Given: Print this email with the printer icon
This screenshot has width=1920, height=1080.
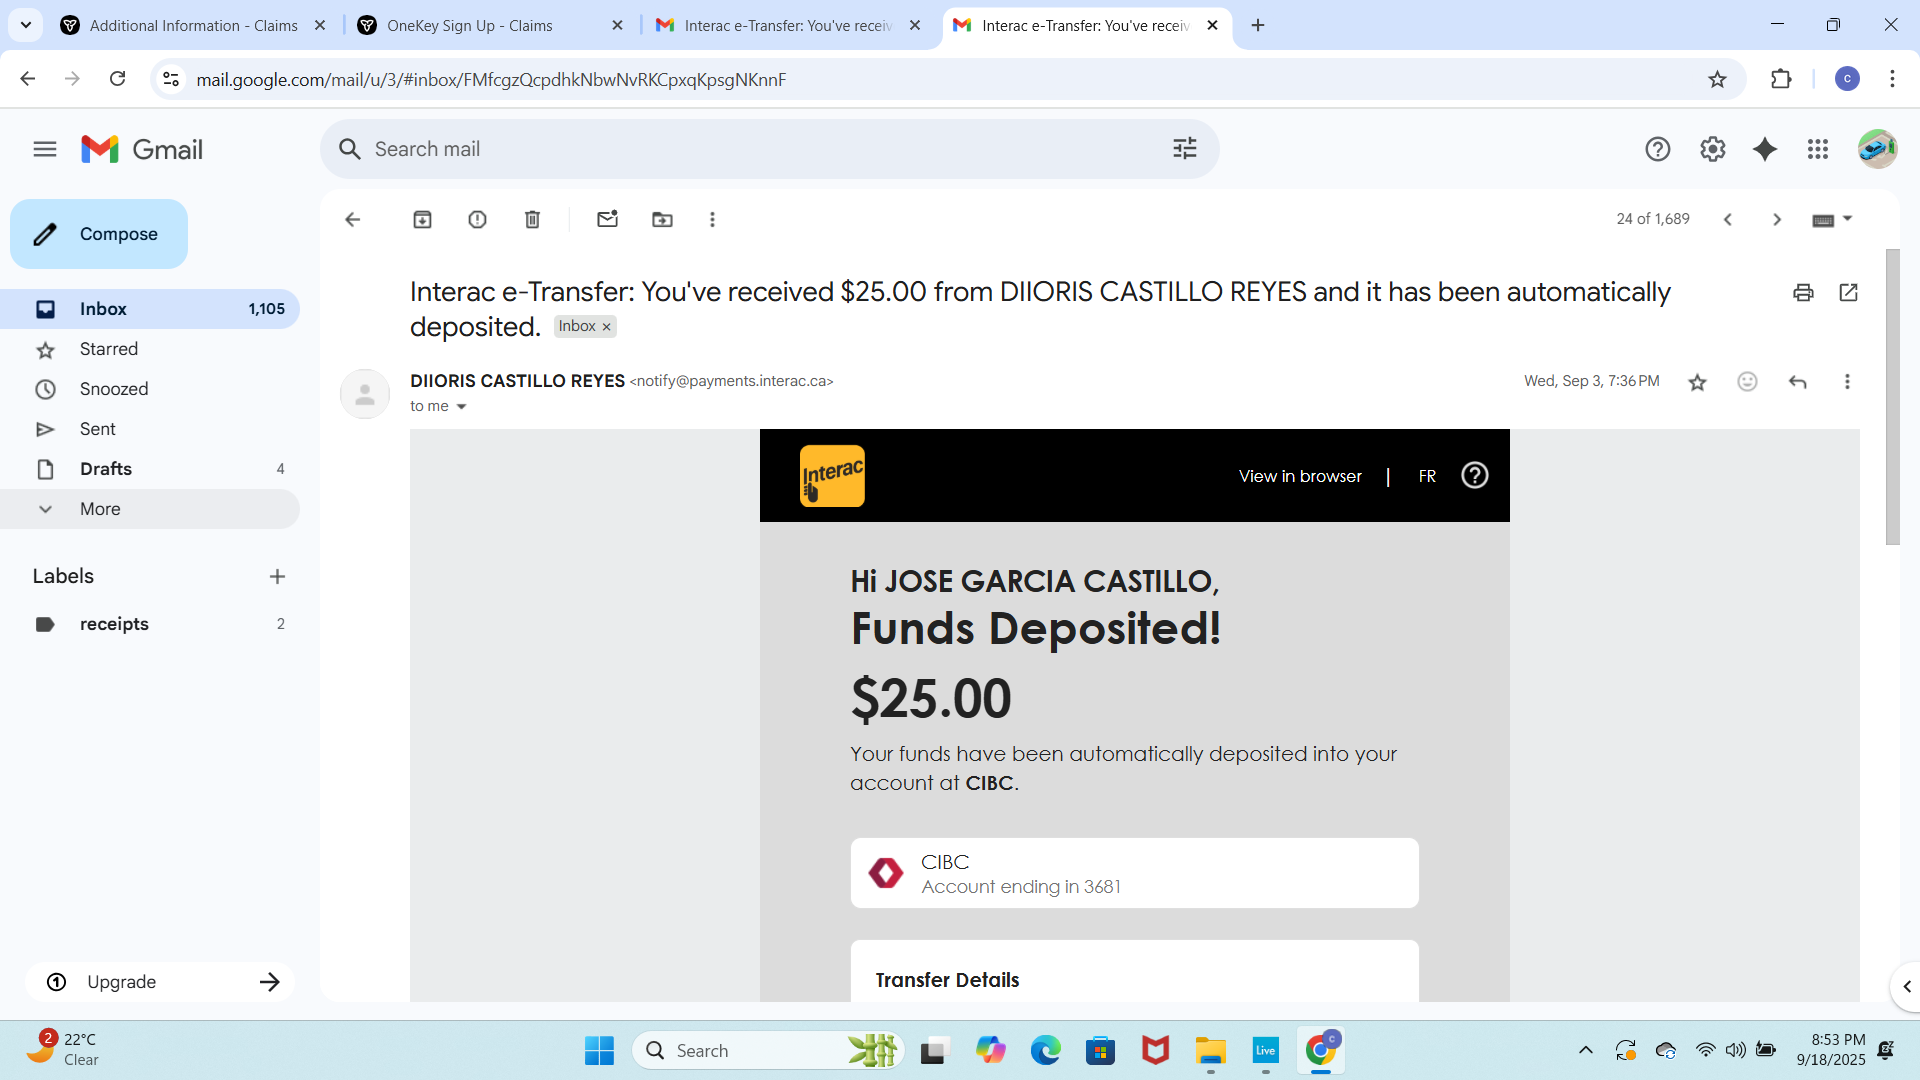Looking at the screenshot, I should (x=1803, y=292).
